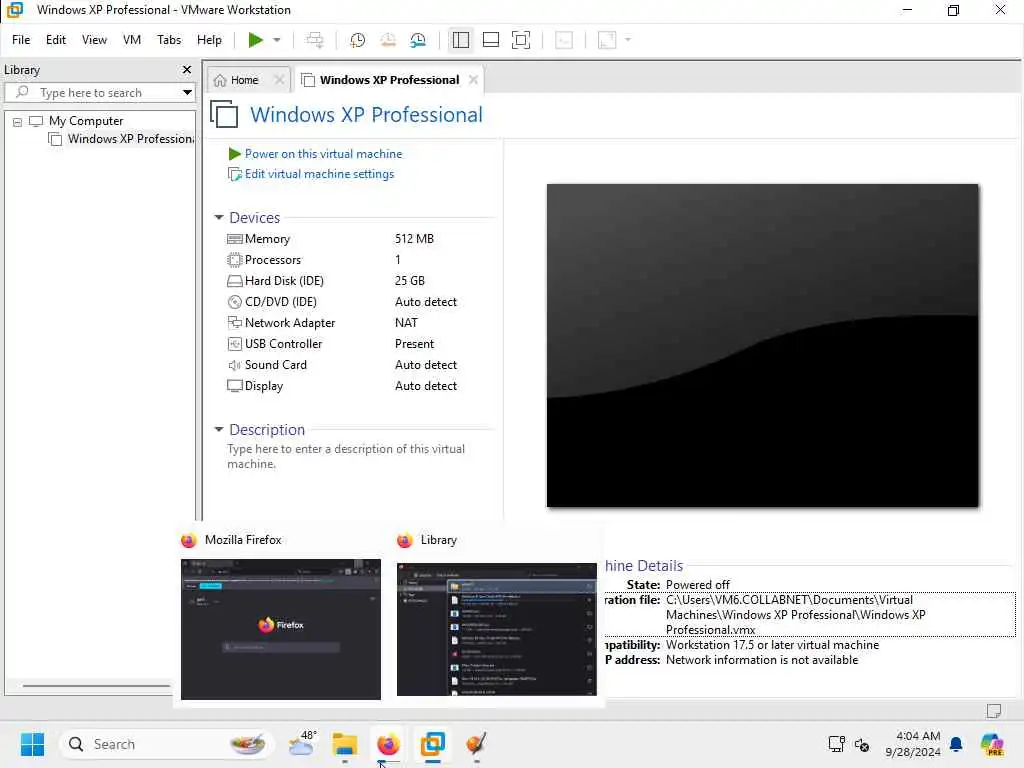Take a snapshot using the toolbar clock icon

357,40
